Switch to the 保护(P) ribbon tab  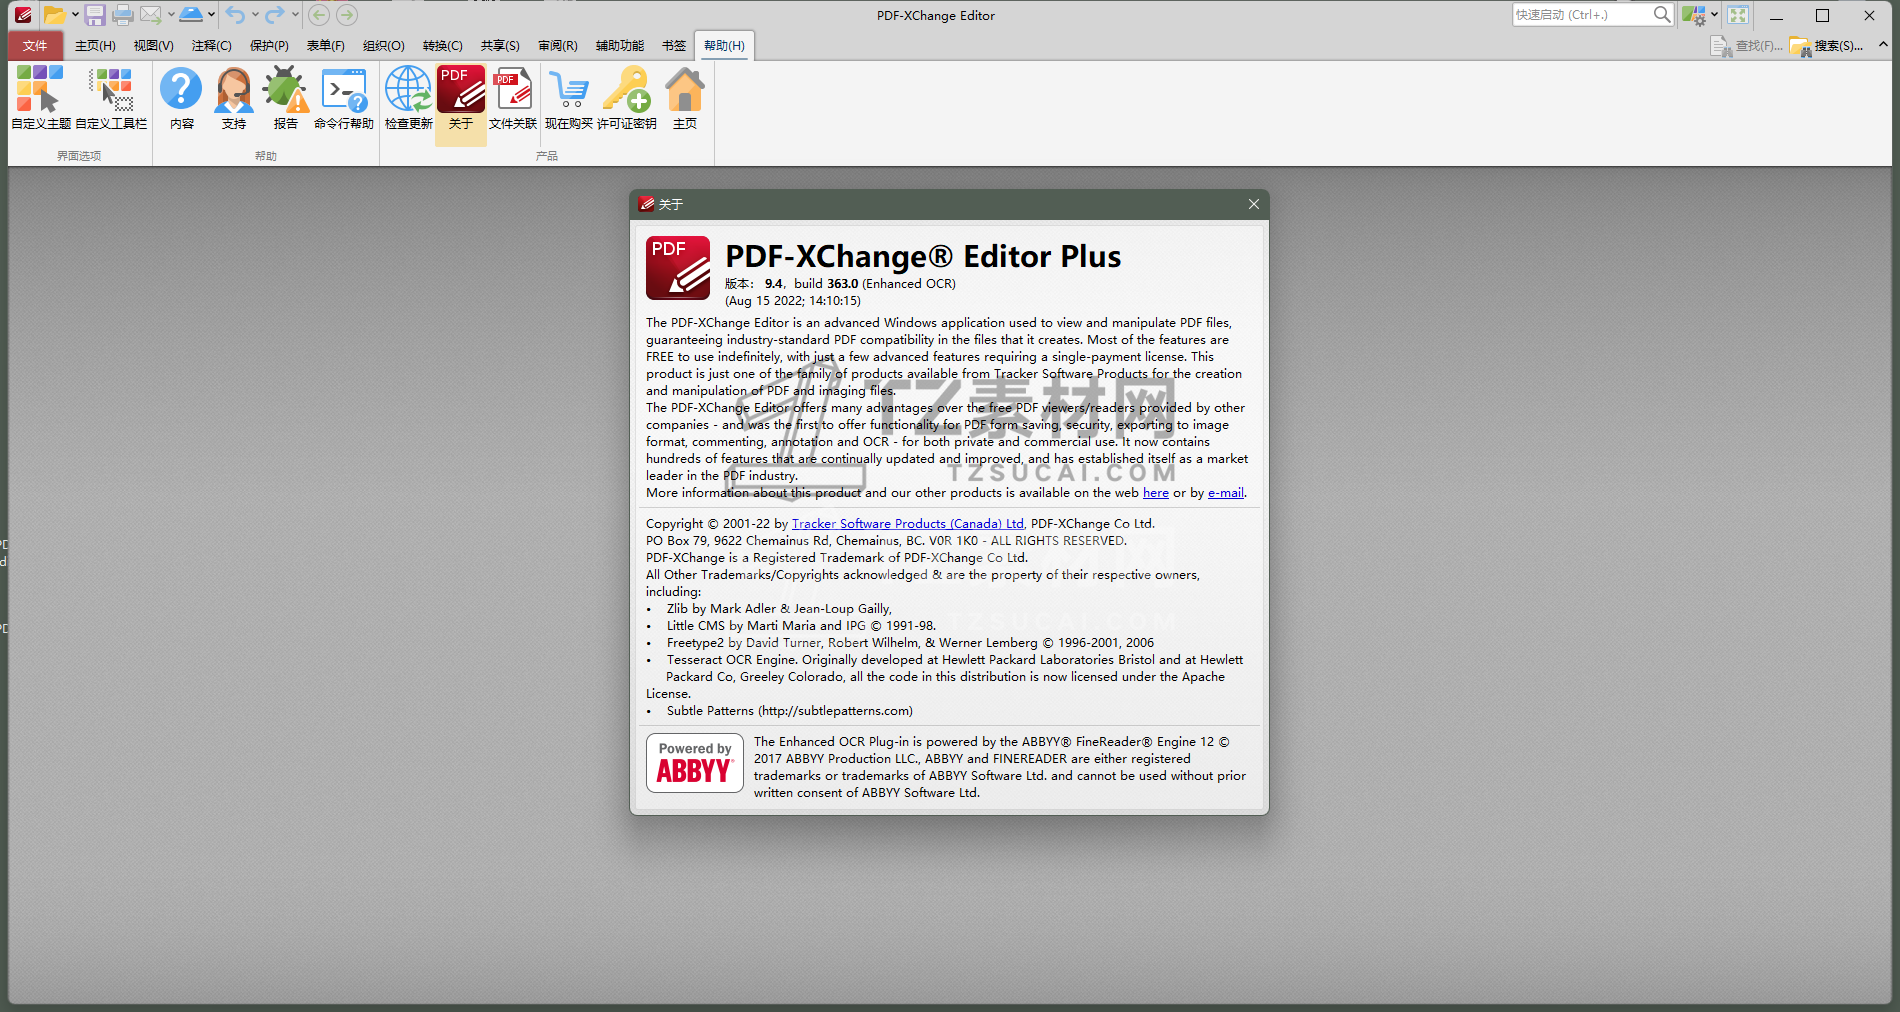[269, 46]
